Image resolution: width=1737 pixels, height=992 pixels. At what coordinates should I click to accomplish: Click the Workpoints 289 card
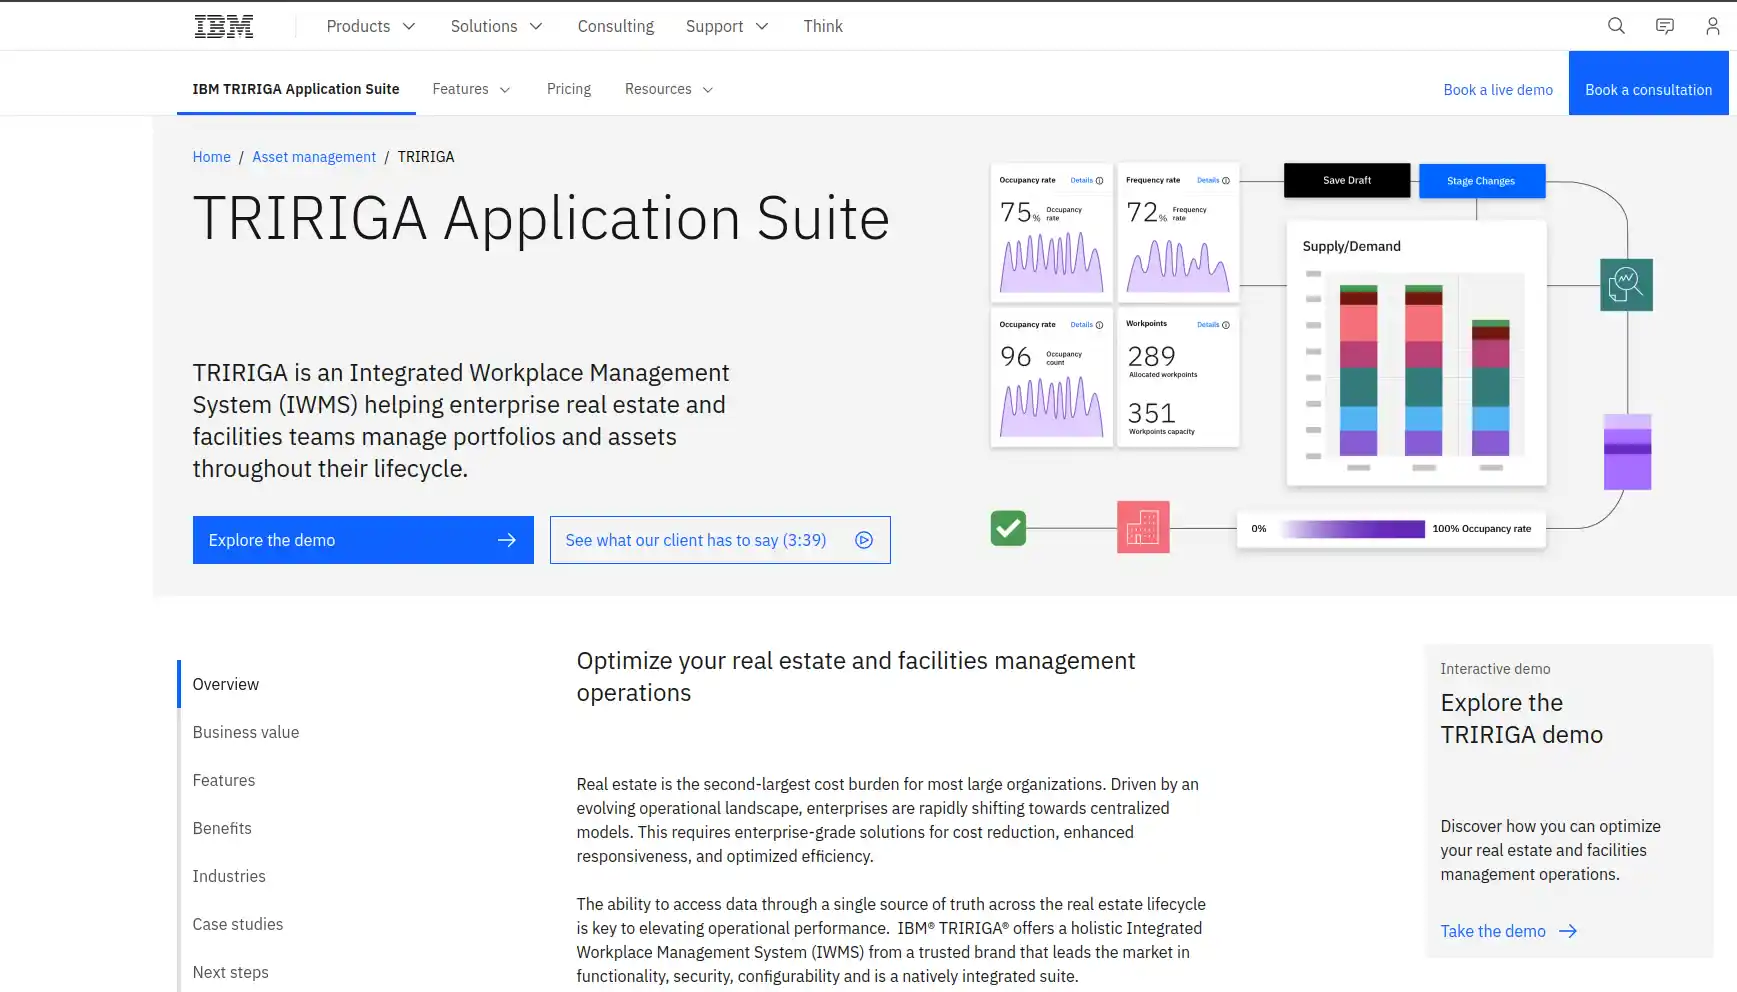point(1178,377)
